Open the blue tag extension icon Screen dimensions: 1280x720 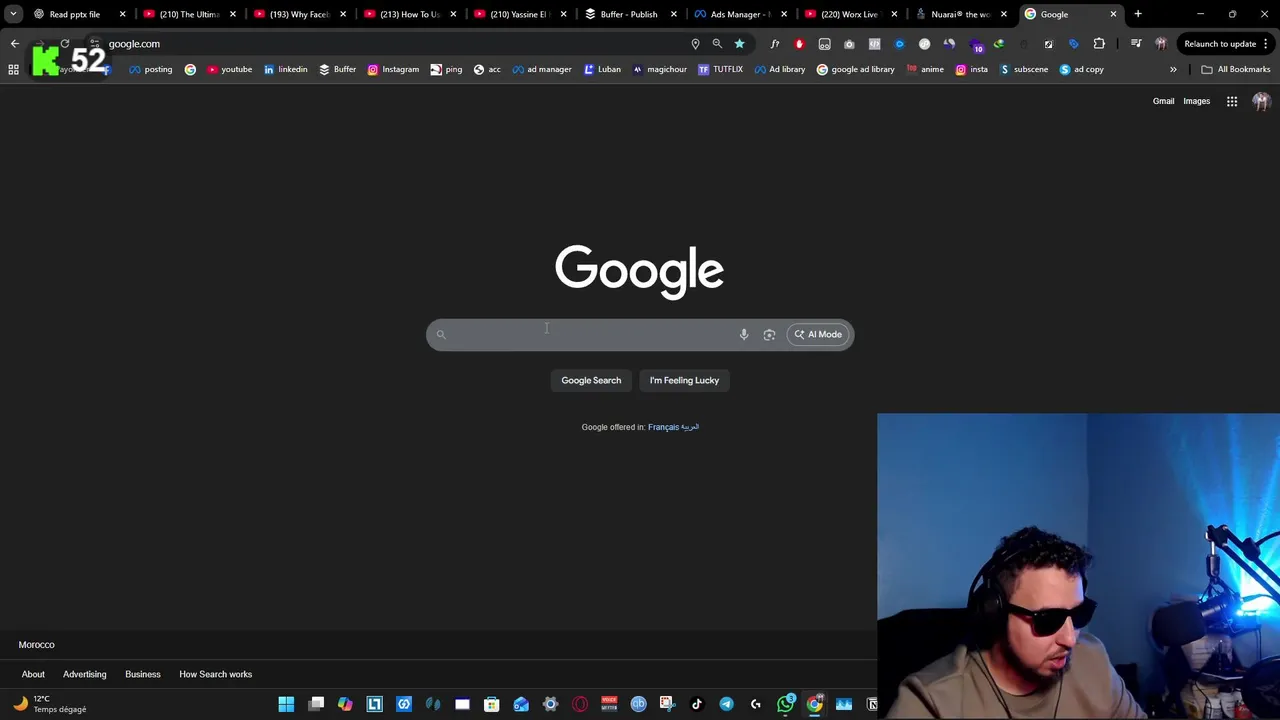click(x=1074, y=44)
